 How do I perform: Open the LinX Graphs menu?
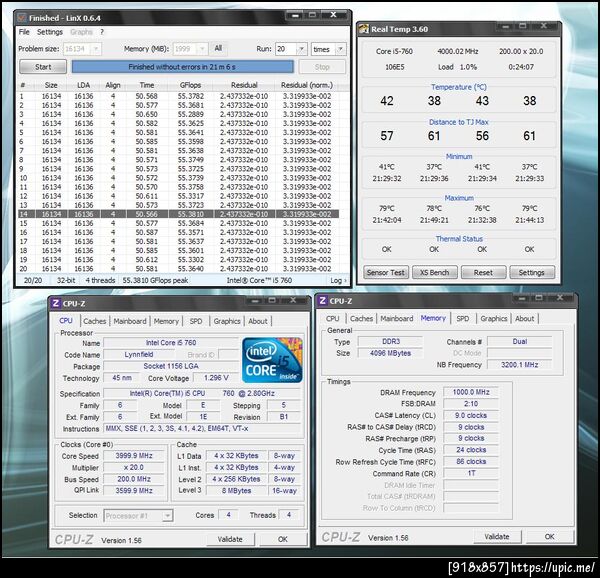tap(82, 32)
